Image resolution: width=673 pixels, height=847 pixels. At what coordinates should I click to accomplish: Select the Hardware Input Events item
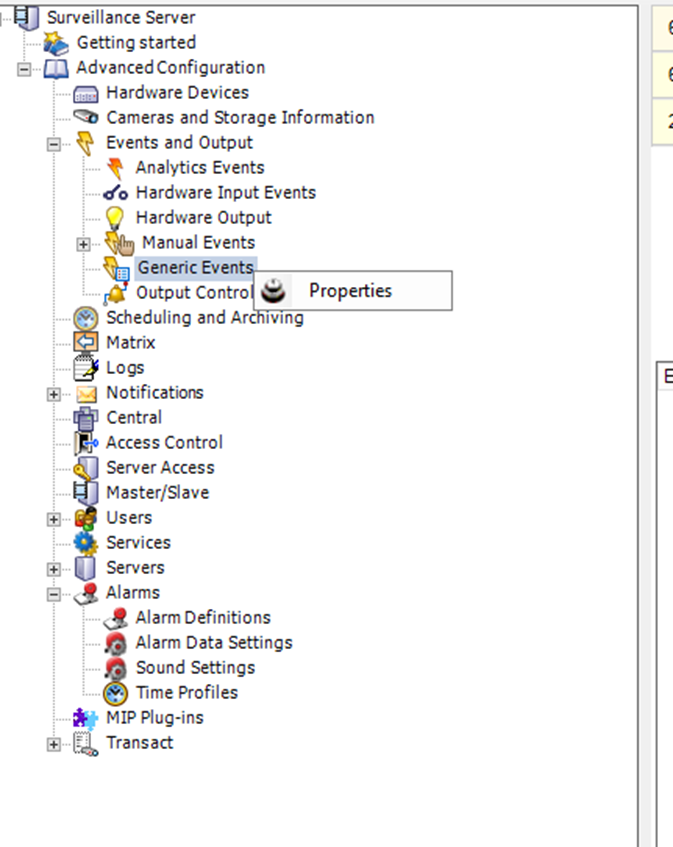tap(225, 193)
